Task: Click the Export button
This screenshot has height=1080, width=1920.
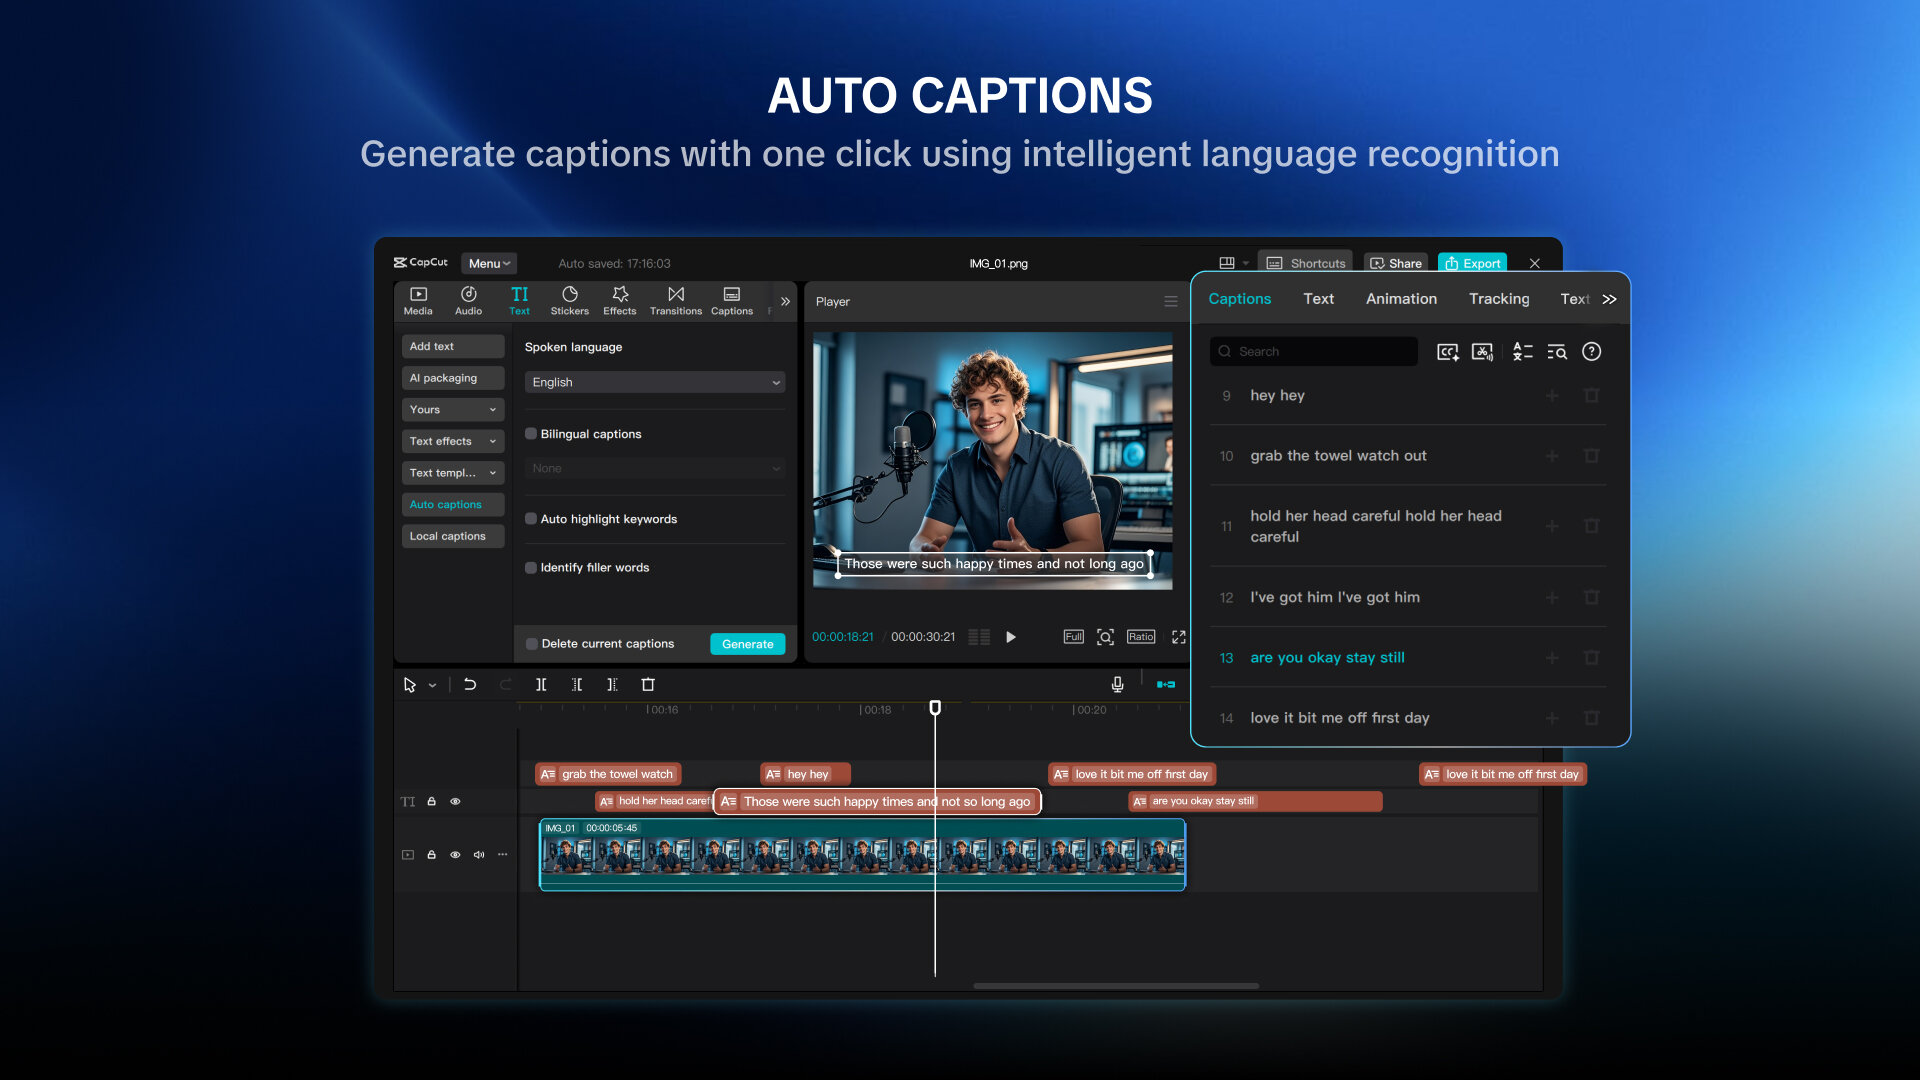Action: (x=1472, y=263)
